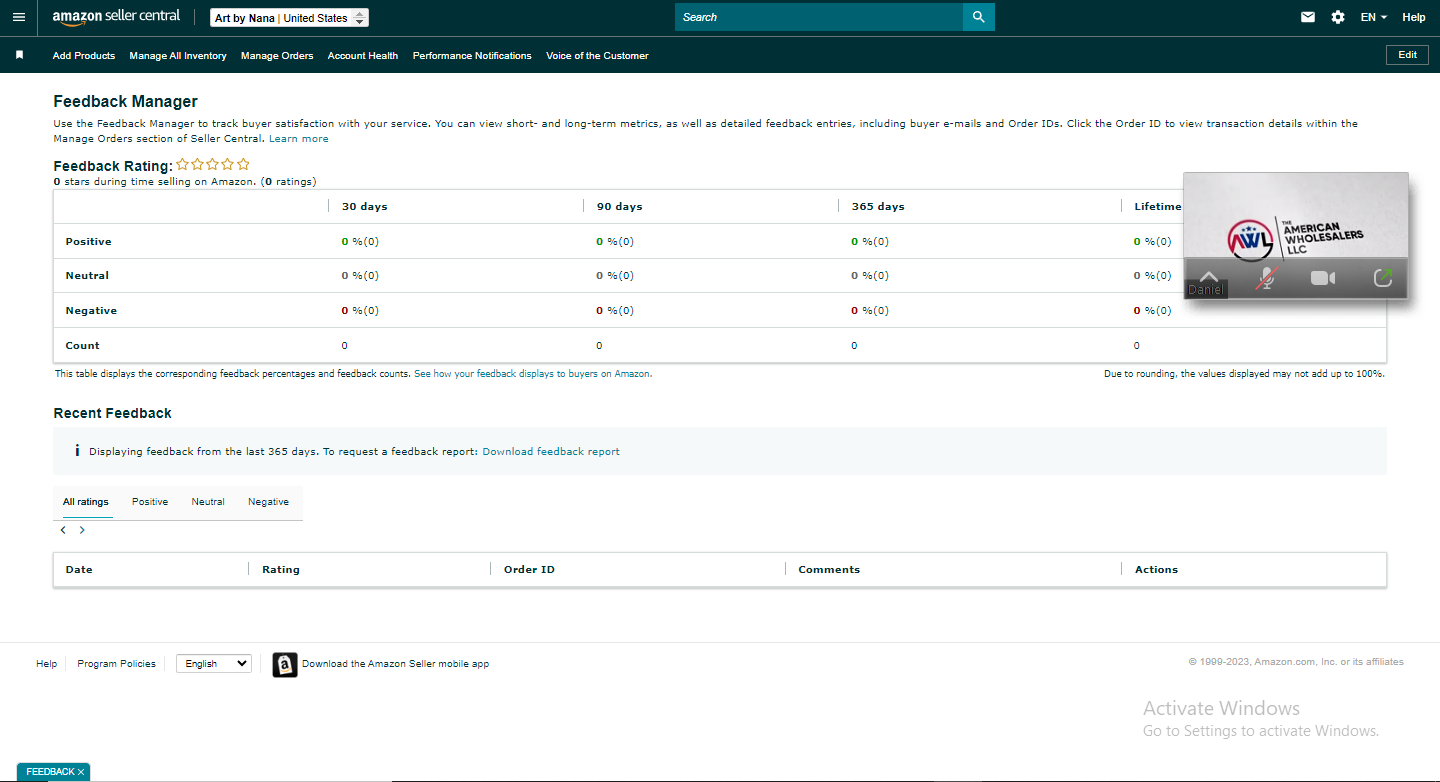Viewport: 1440px width, 782px height.
Task: Switch to the Positive tab
Action: (150, 502)
